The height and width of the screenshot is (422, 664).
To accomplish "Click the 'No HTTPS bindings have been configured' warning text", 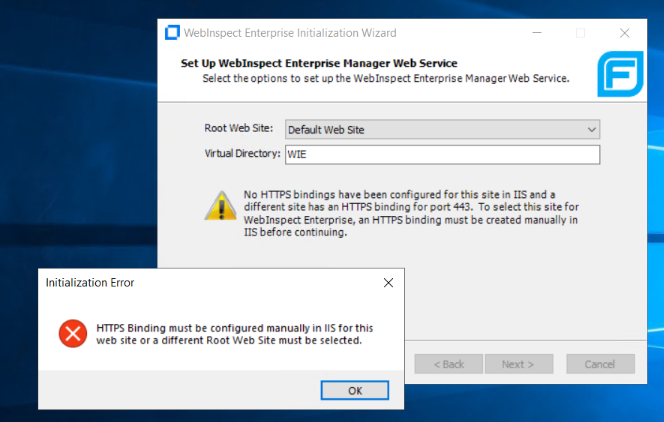I will coord(411,213).
